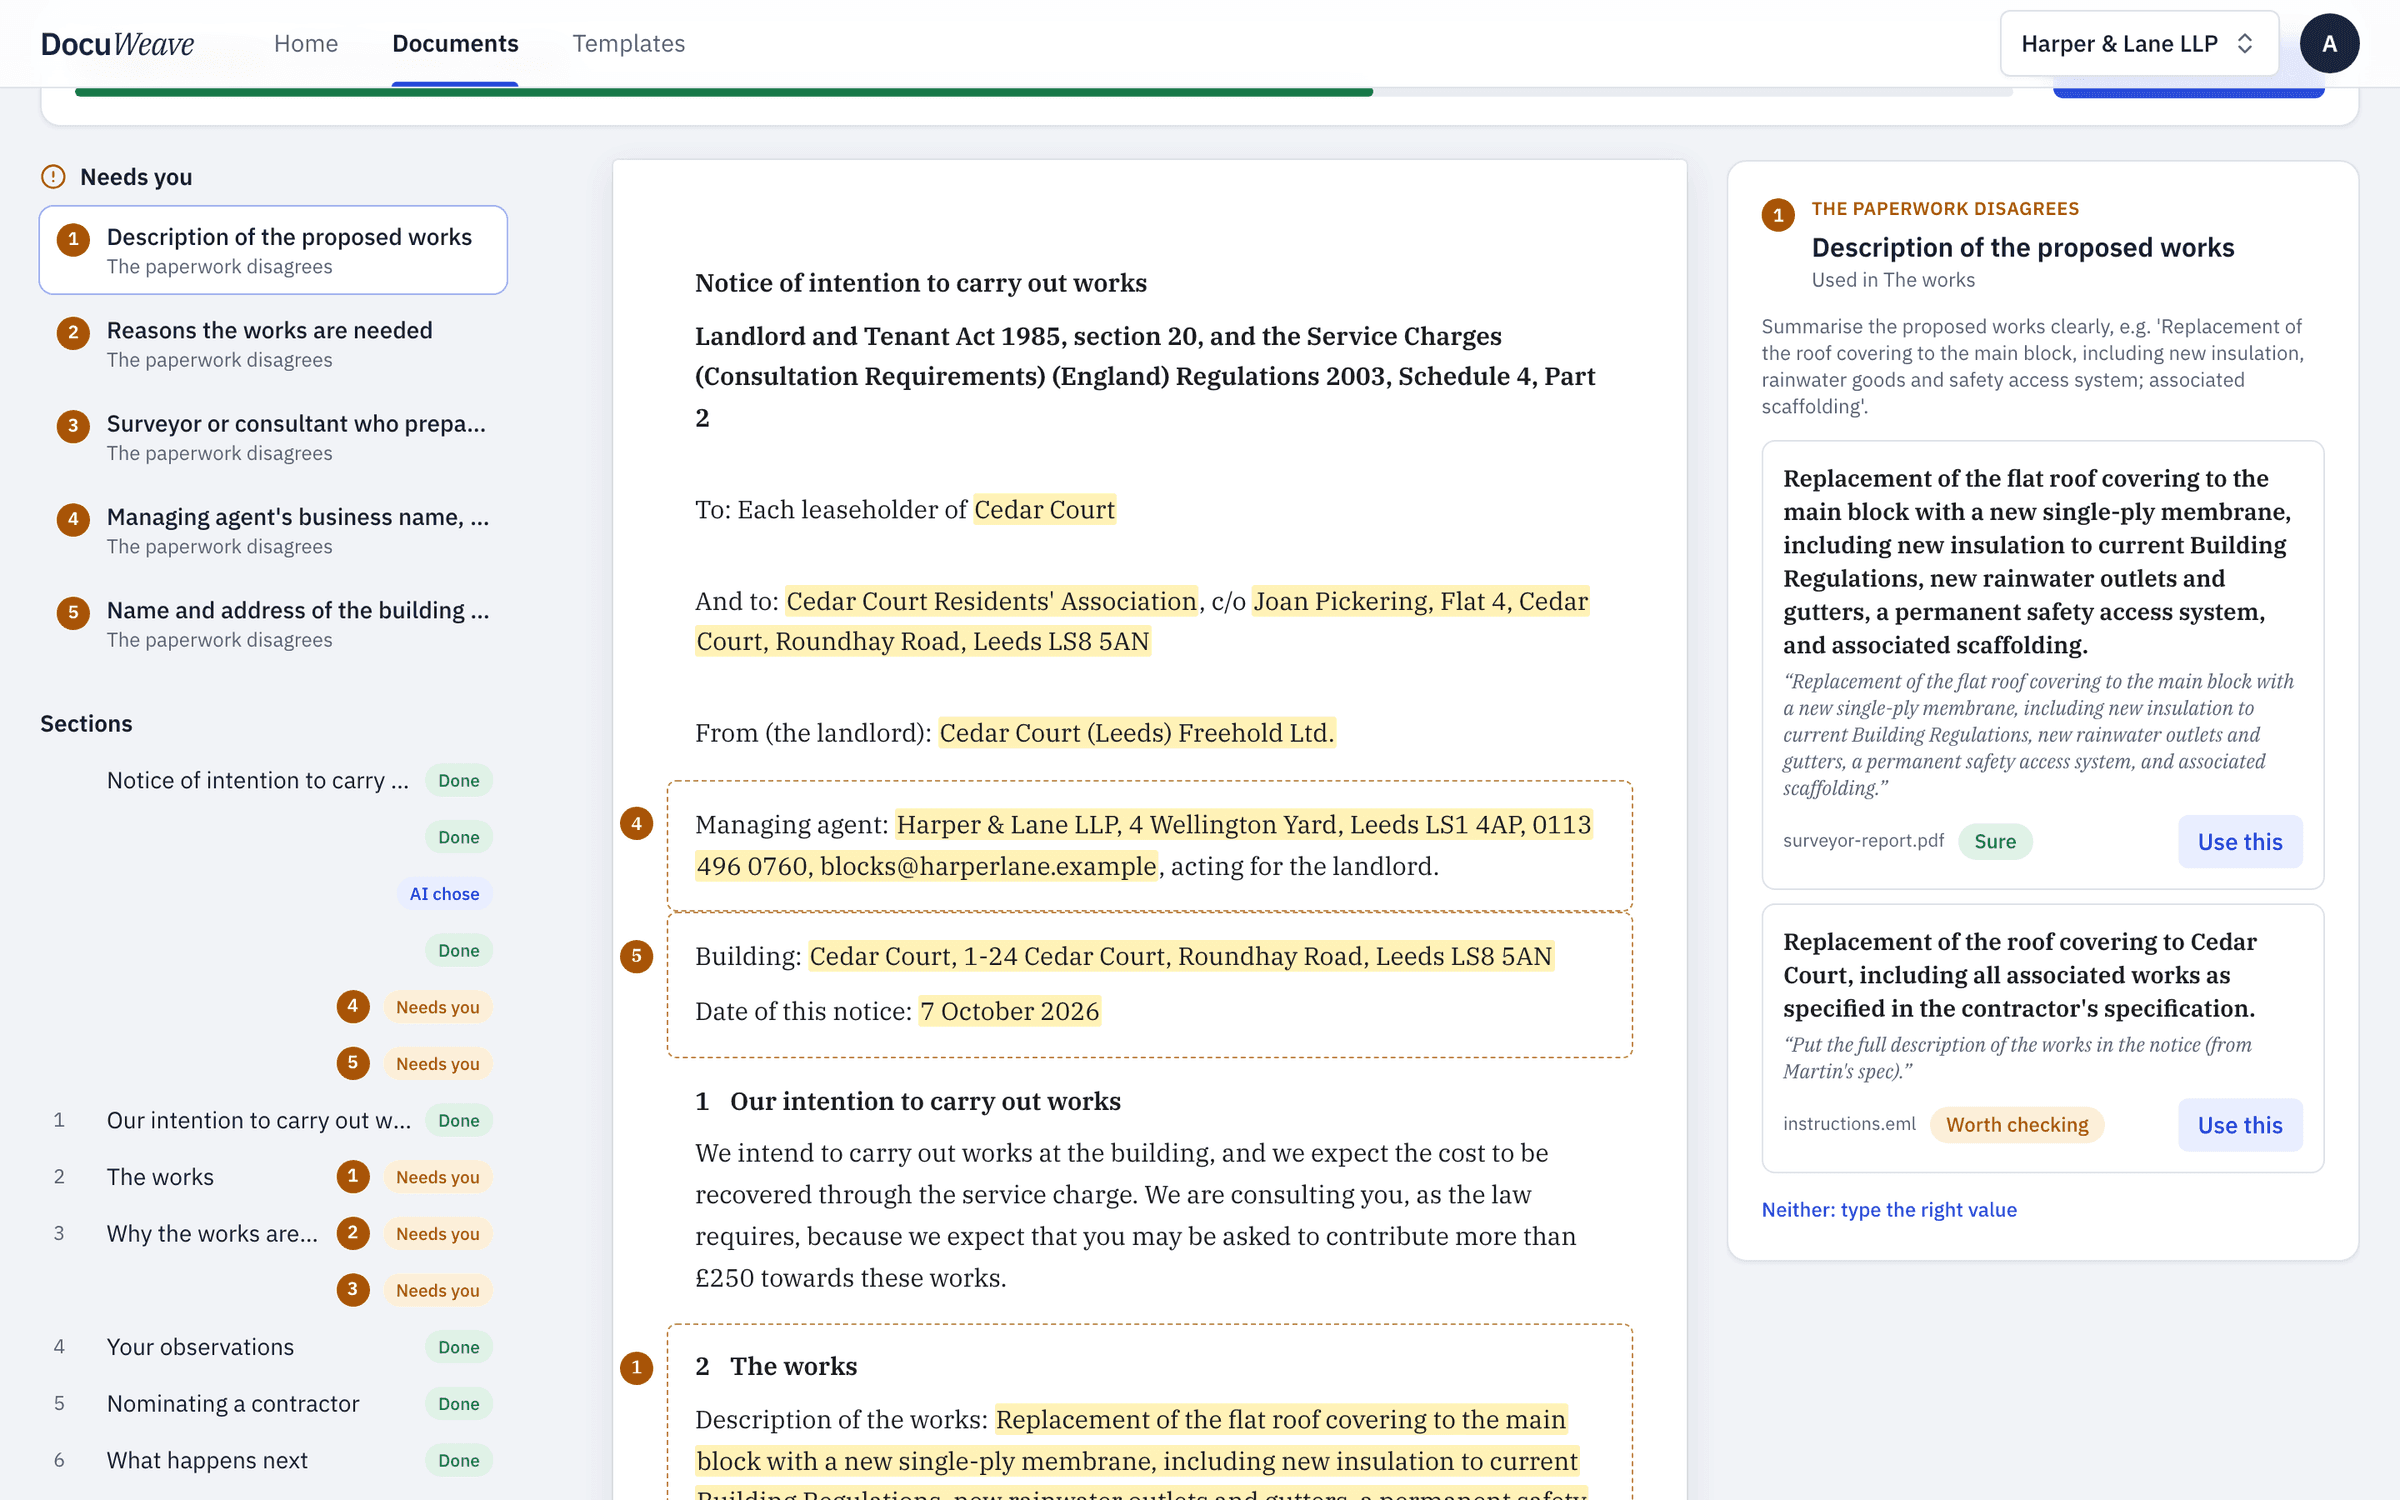Image resolution: width=2400 pixels, height=1500 pixels.
Task: Click the highlighted 'Cedar Court' field after 'To: Each leaseholder of'
Action: 1044,509
